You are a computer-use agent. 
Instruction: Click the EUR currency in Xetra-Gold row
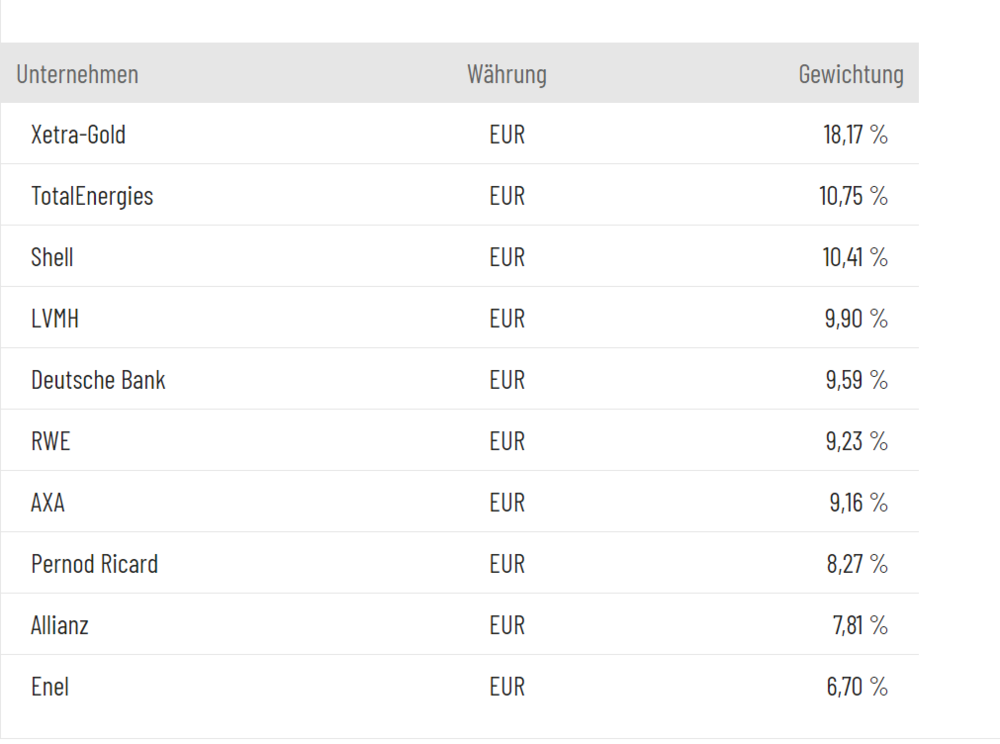[507, 134]
